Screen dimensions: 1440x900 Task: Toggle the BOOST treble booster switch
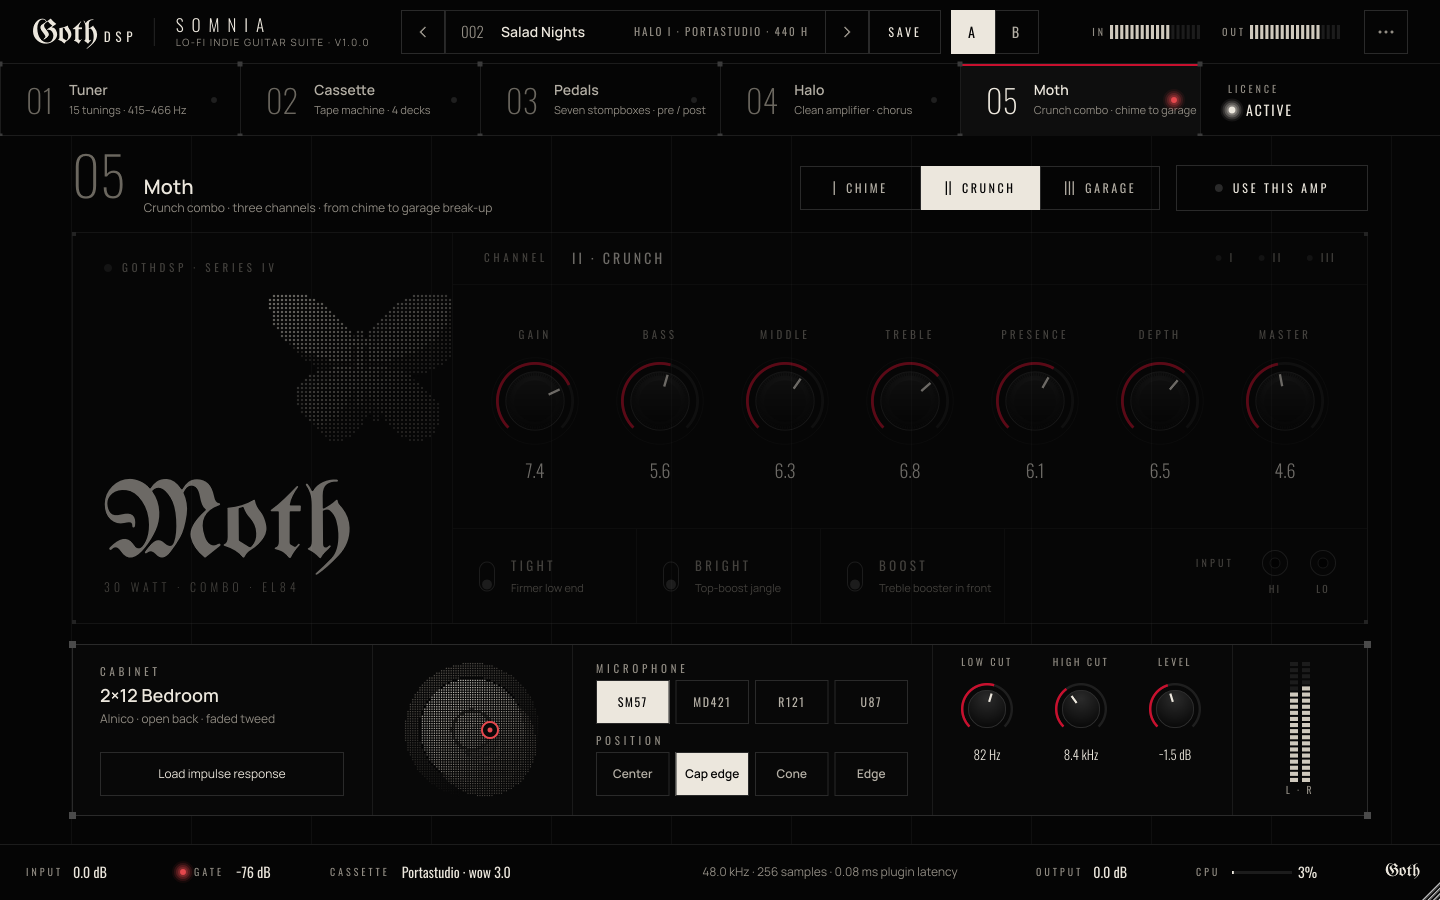click(855, 576)
